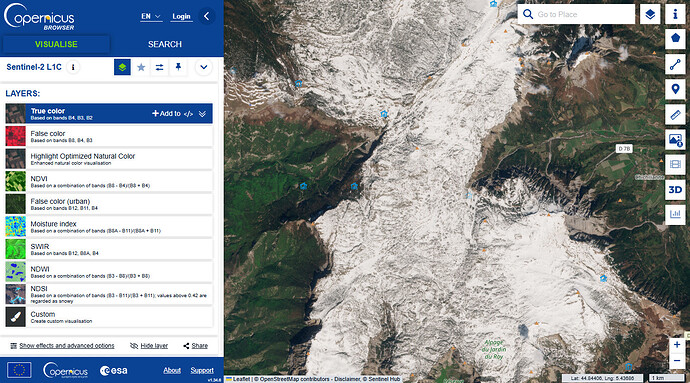690x383 pixels.
Task: Open the ESA logo link
Action: (114, 371)
